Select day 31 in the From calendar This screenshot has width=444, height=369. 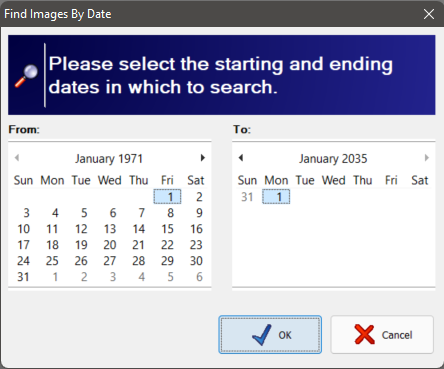23,277
